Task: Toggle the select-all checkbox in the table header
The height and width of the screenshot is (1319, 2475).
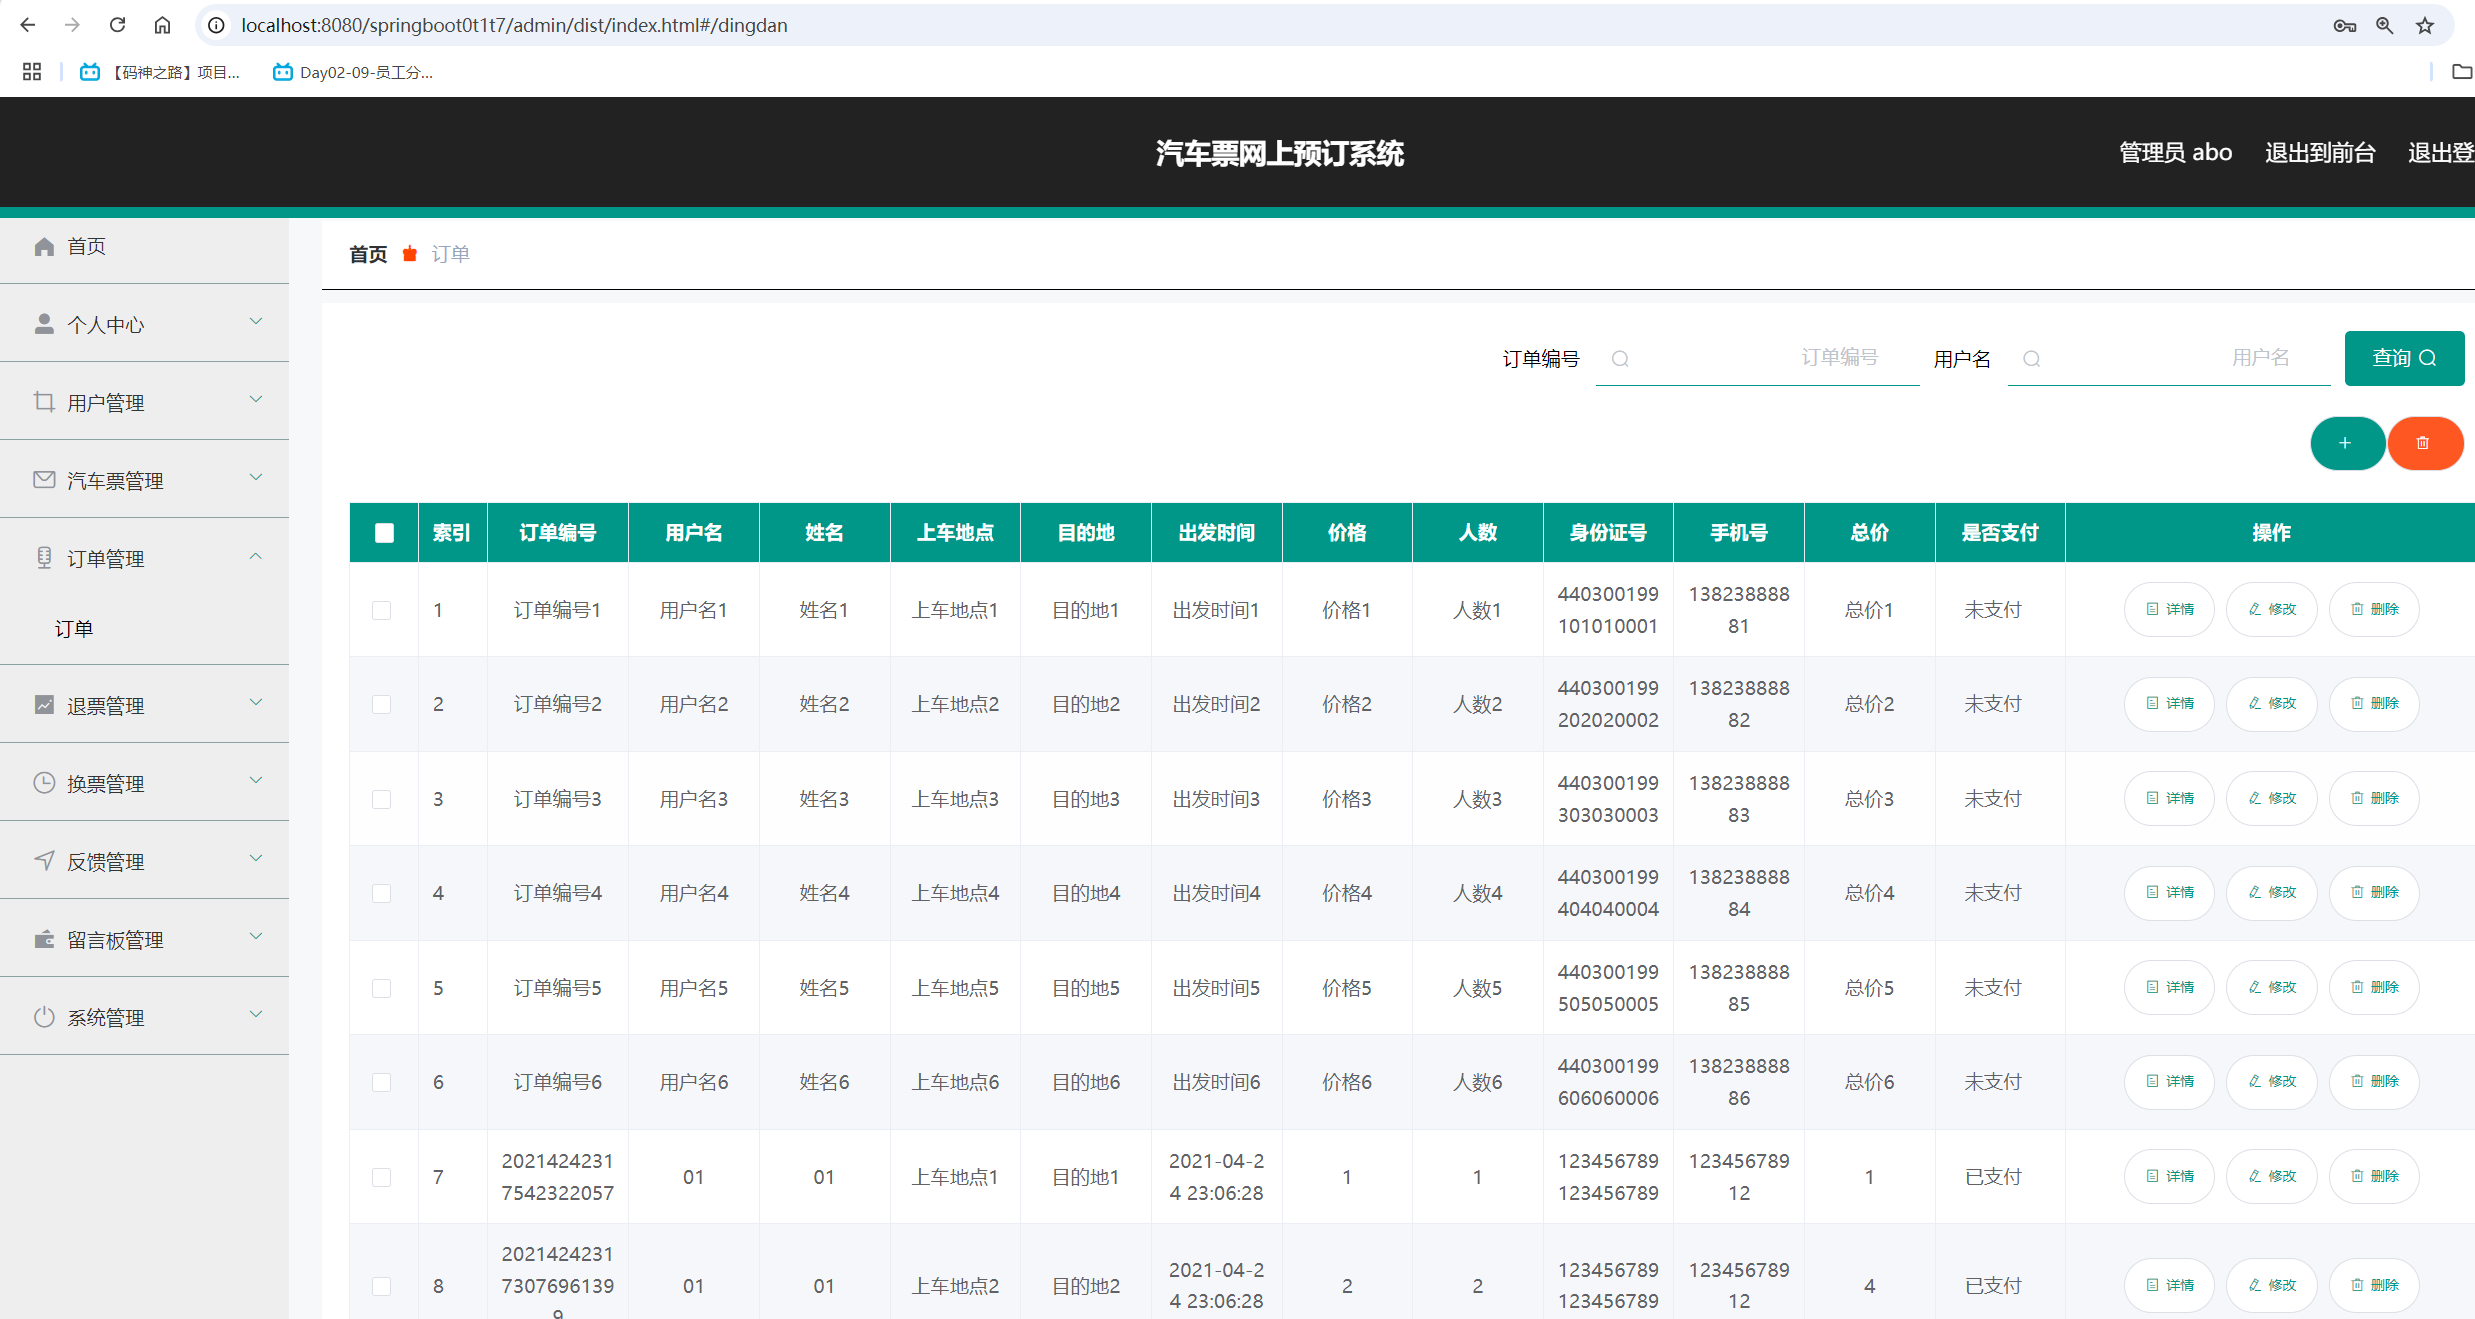Action: tap(384, 533)
